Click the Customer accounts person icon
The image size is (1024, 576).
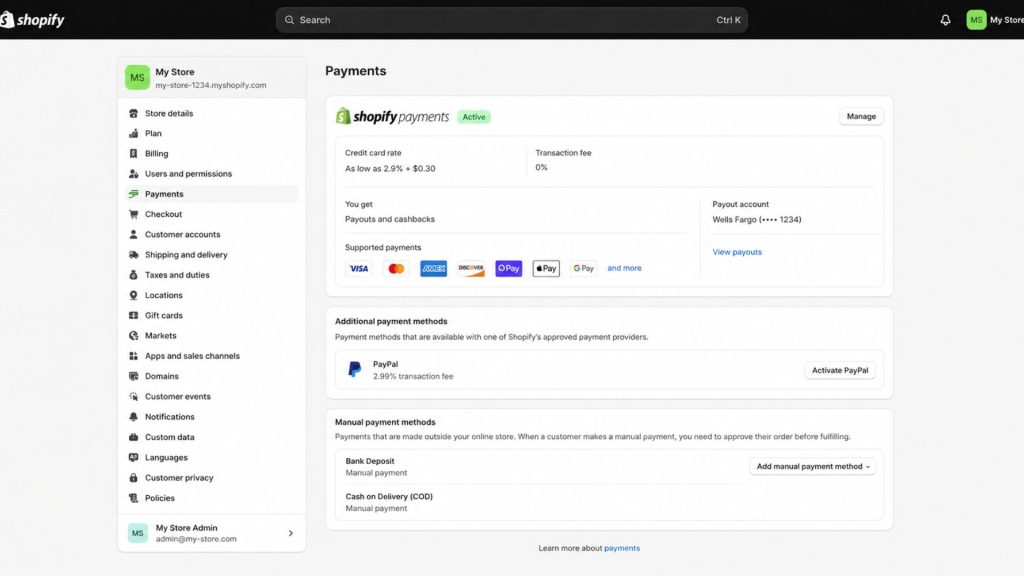point(133,234)
